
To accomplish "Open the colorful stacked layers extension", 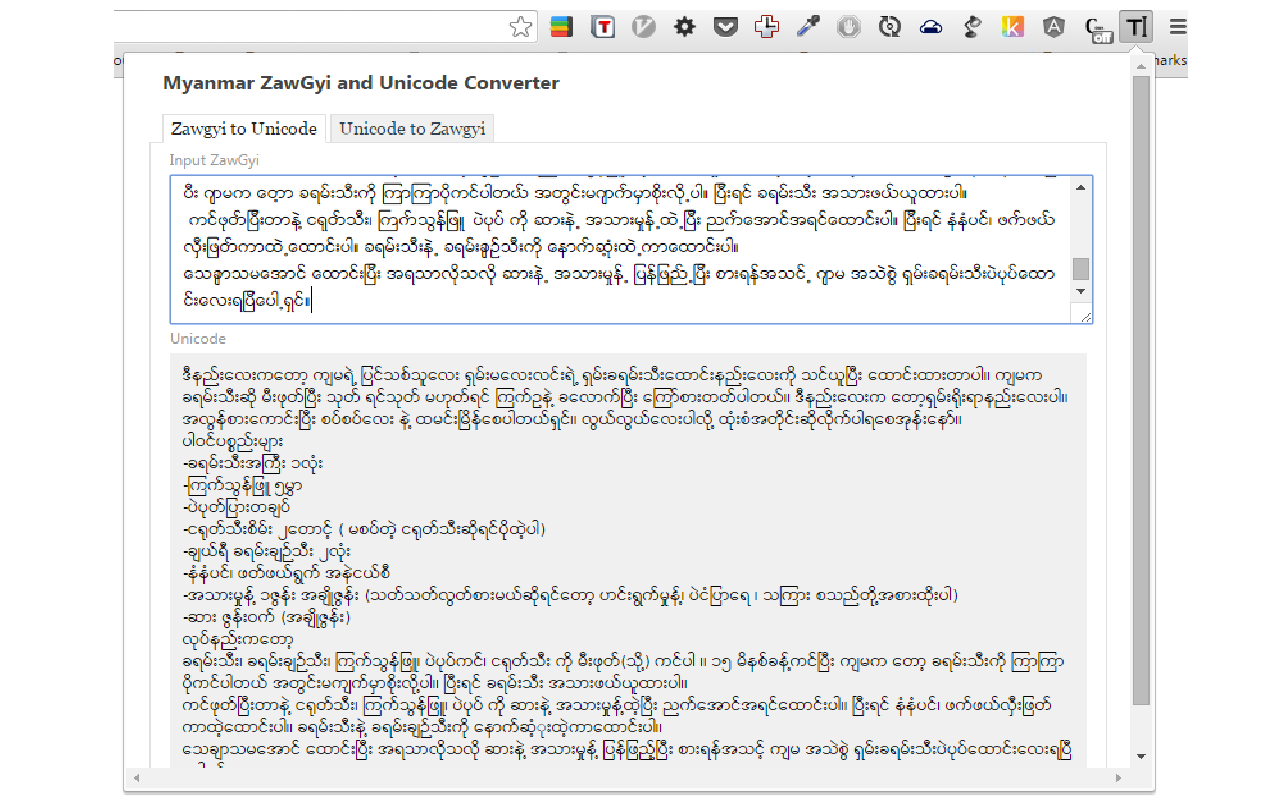I will coord(561,27).
